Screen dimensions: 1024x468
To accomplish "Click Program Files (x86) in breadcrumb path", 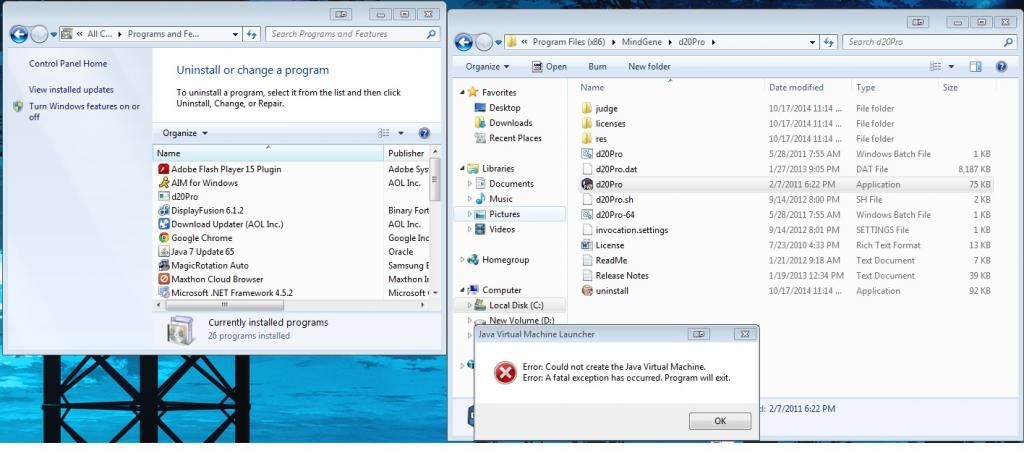I will (x=568, y=42).
